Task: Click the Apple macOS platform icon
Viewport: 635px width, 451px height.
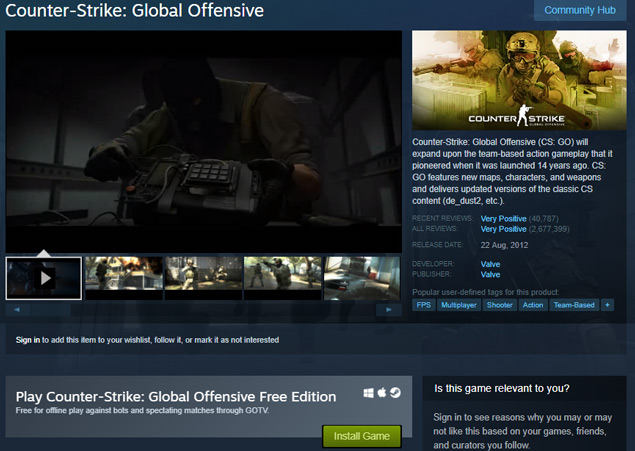Action: click(381, 392)
